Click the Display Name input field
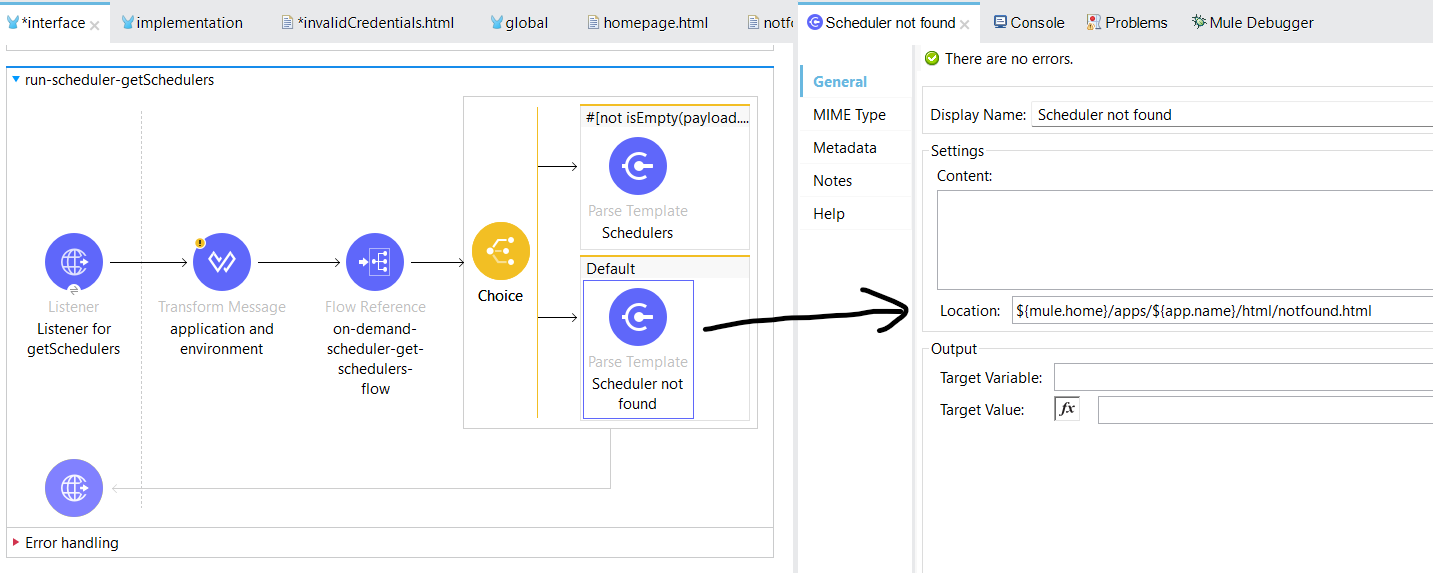Image resolution: width=1433 pixels, height=573 pixels. [1230, 115]
